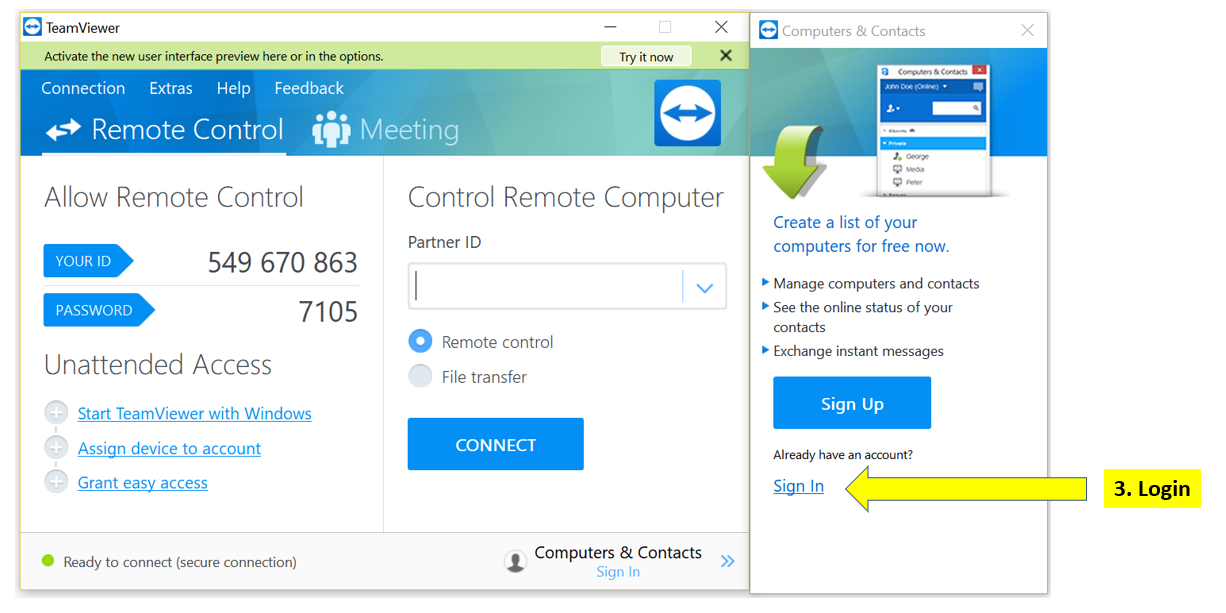Click the Try it now button

646,56
